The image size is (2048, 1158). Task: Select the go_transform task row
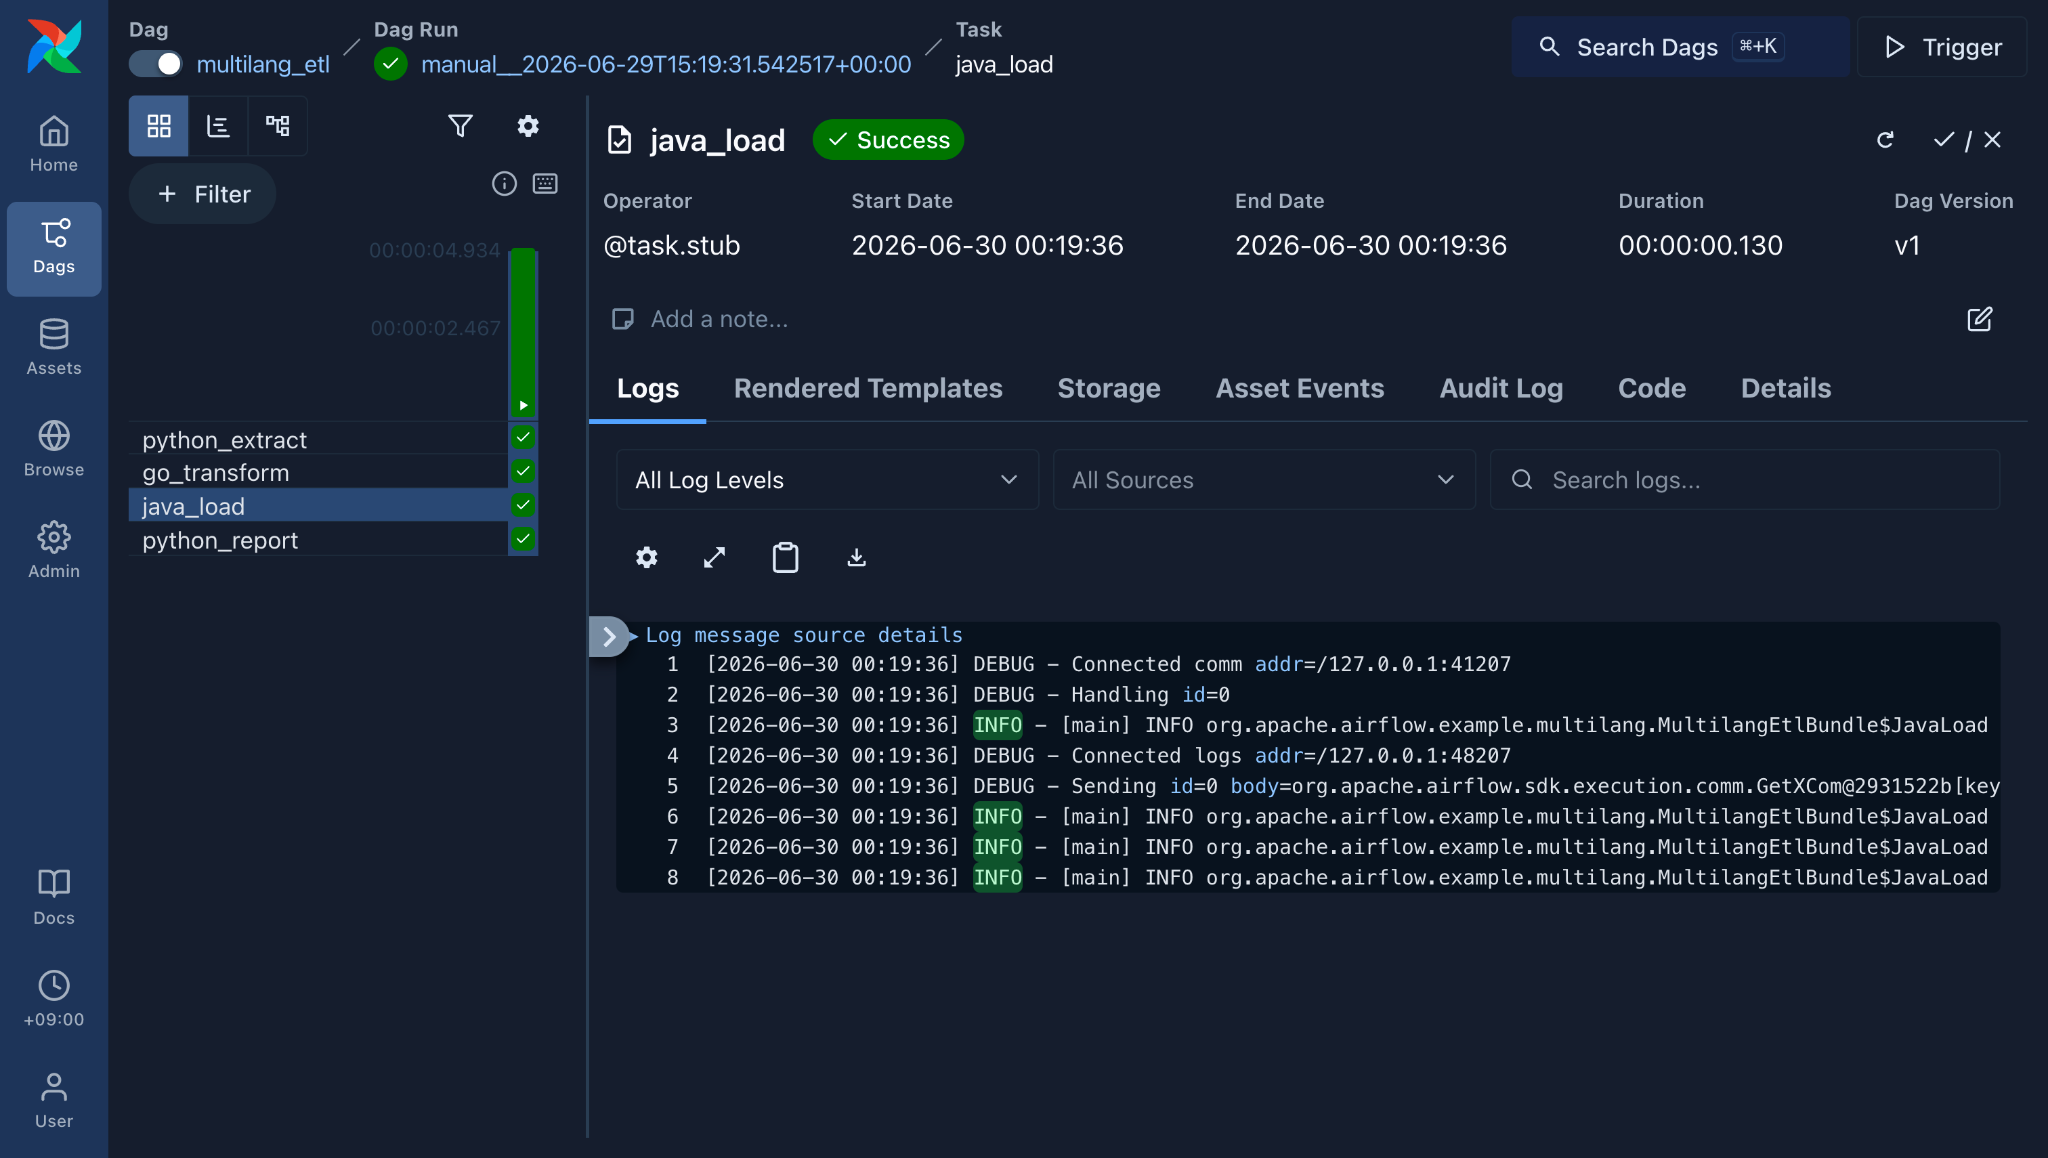point(318,472)
